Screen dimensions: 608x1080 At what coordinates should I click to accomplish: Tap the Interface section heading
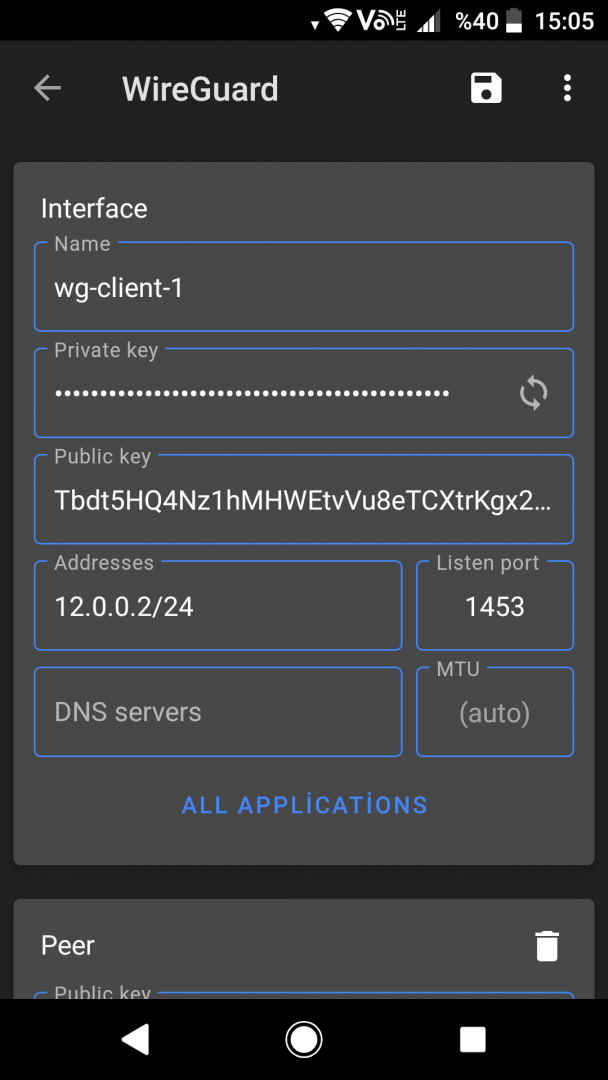[94, 208]
